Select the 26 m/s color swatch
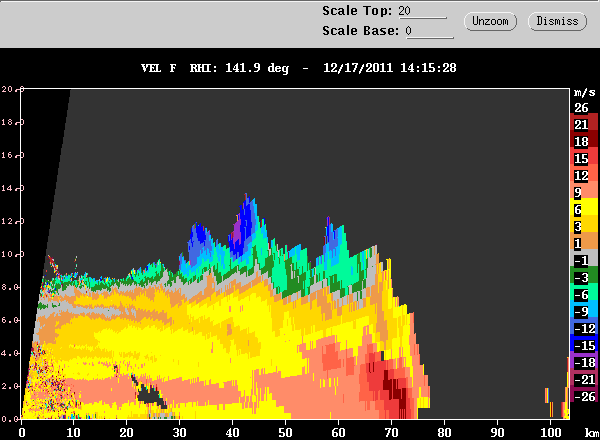The height and width of the screenshot is (440, 600). (x=584, y=108)
